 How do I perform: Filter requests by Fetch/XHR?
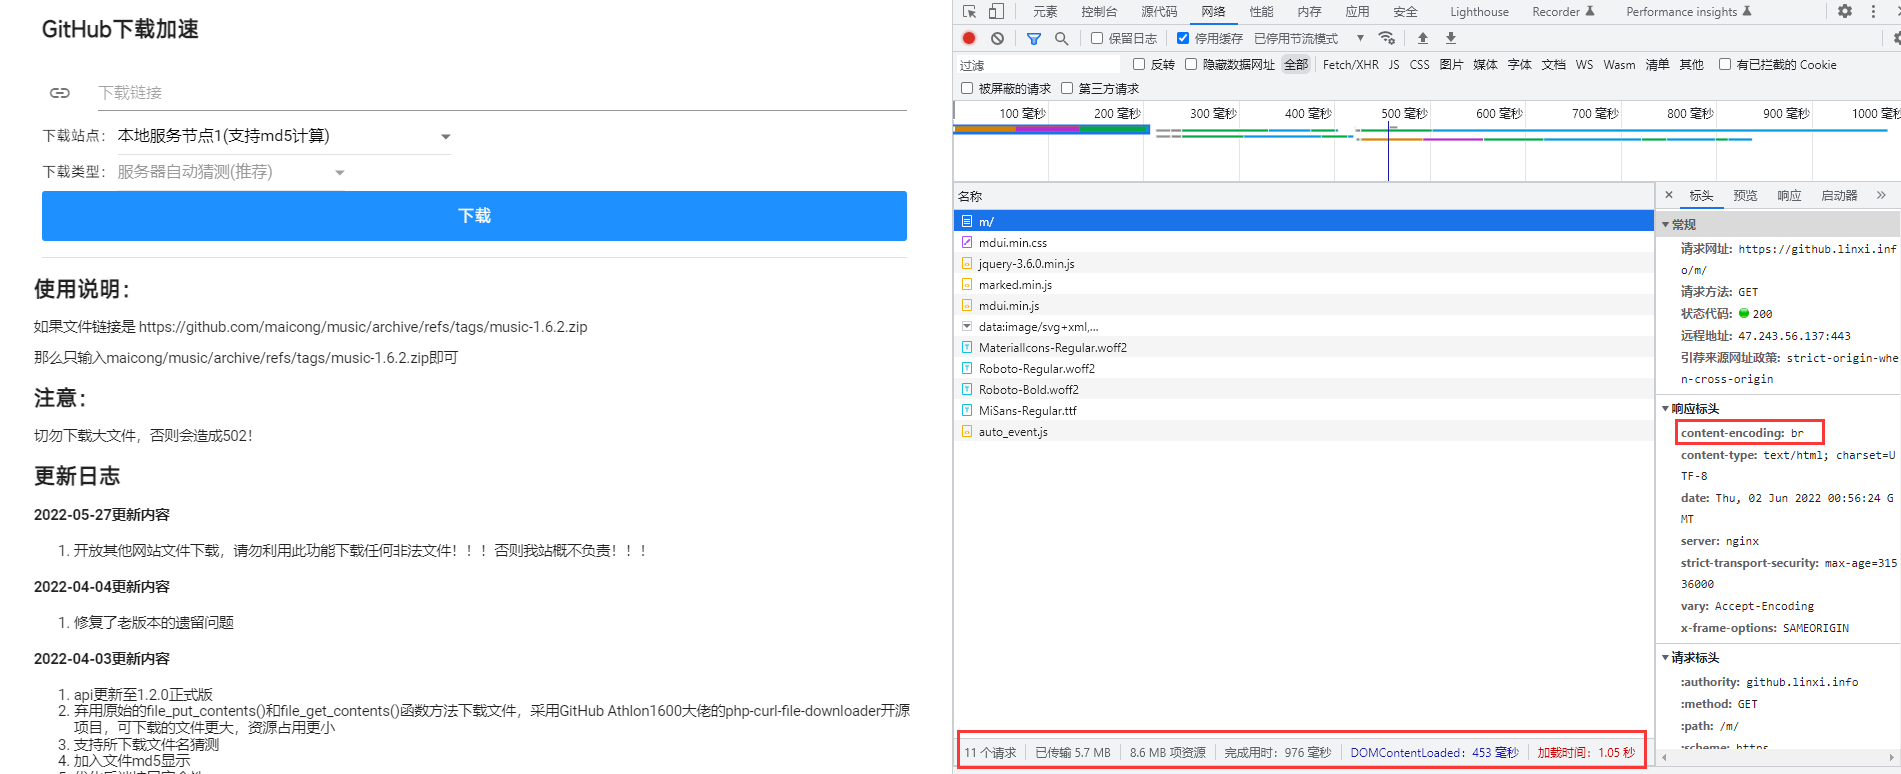click(1350, 64)
